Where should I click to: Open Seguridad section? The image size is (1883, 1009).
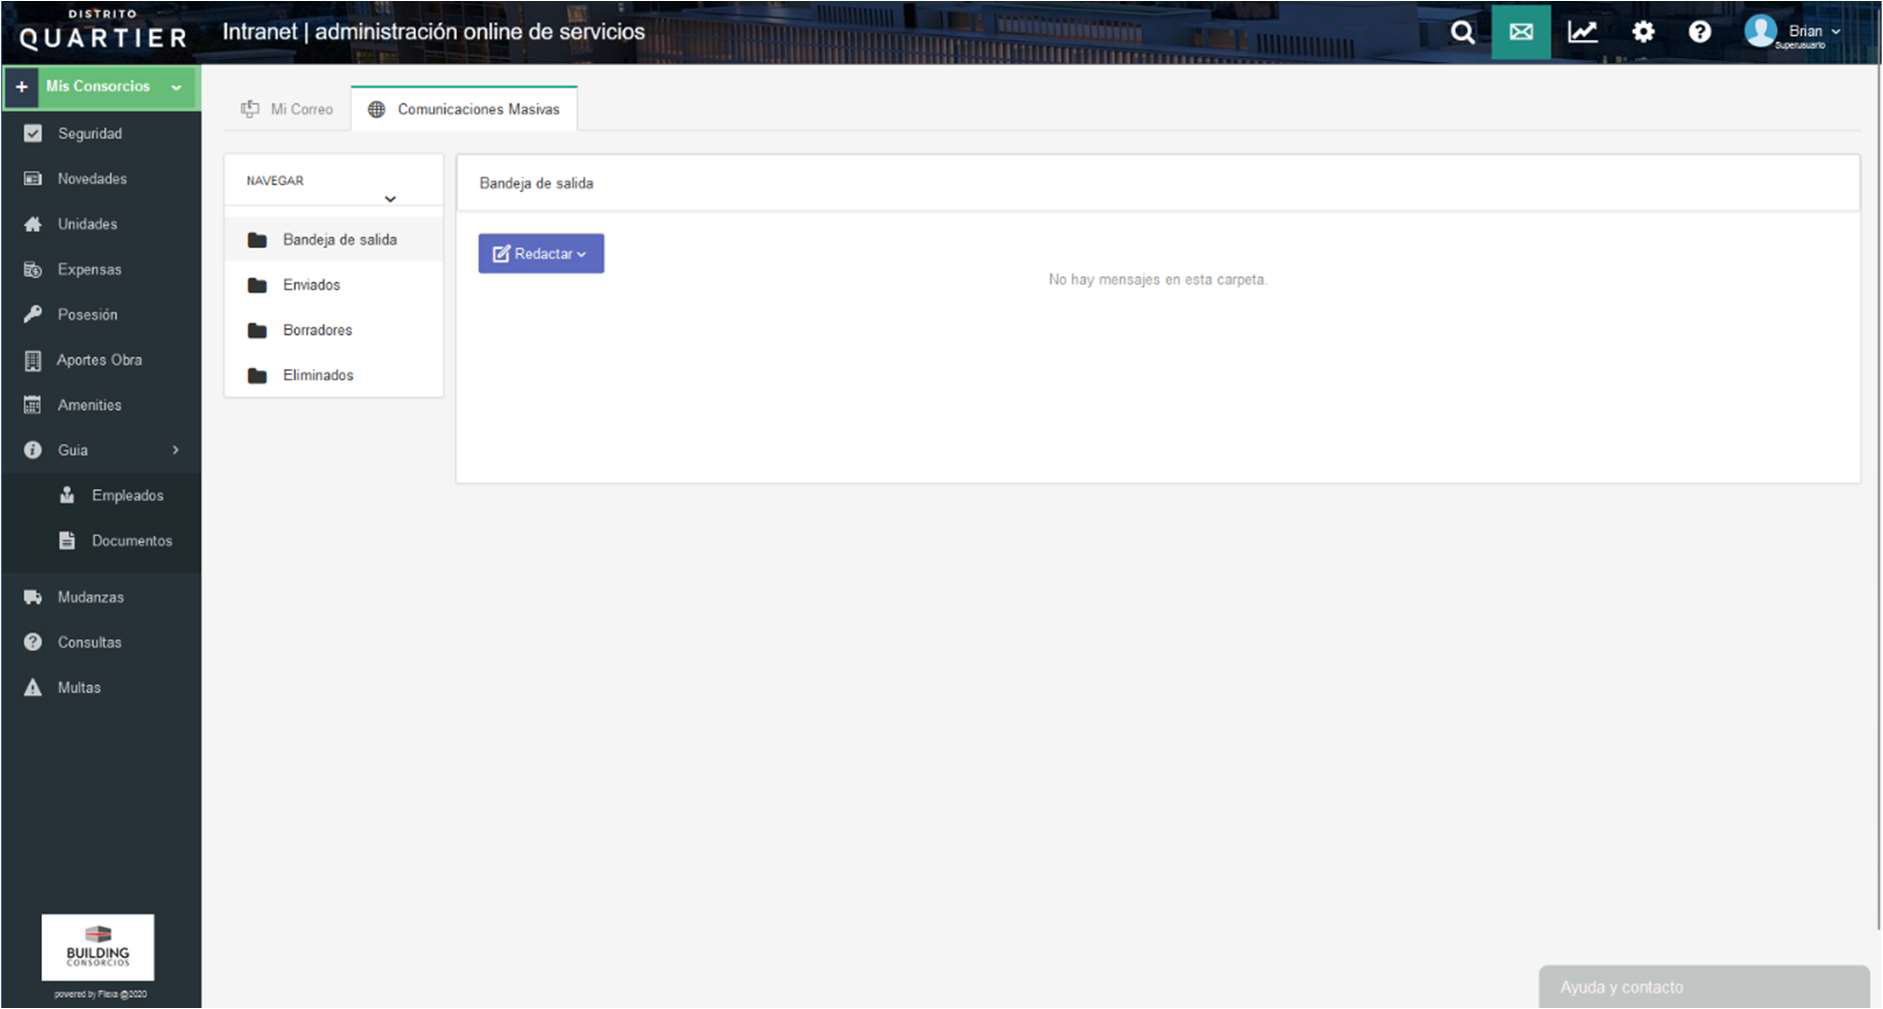(x=90, y=133)
